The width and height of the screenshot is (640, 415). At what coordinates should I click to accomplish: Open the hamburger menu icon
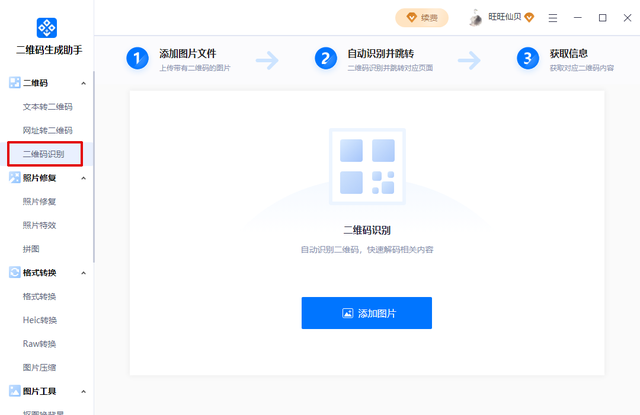point(553,18)
